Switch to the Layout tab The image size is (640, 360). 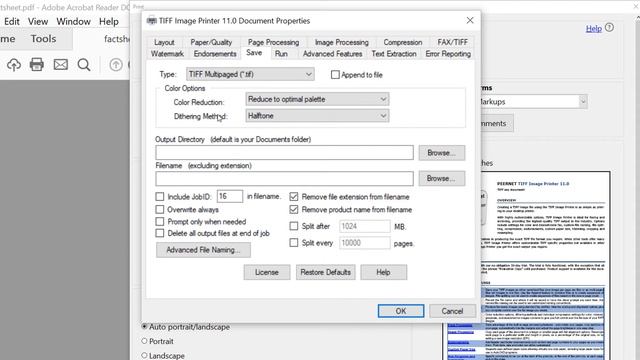(x=164, y=42)
